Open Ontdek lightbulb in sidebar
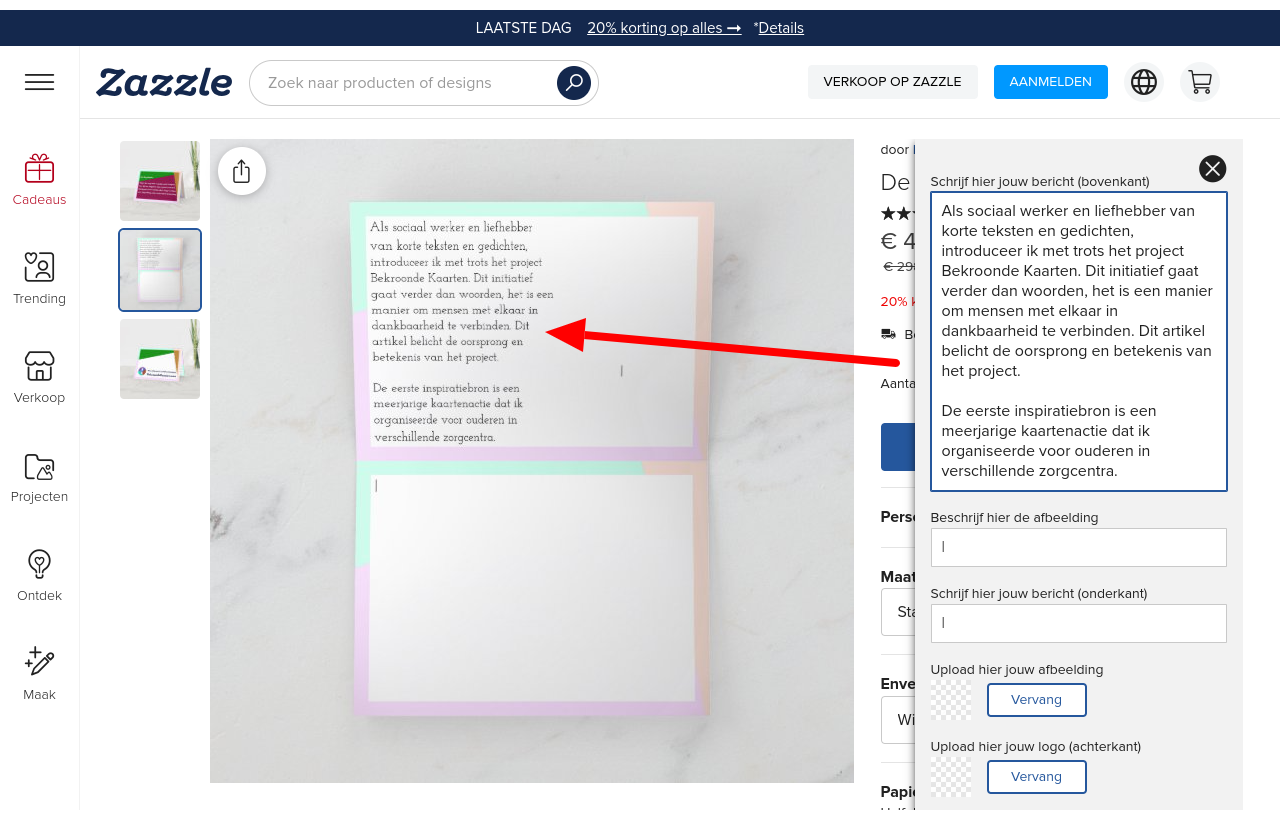The image size is (1280, 820). [x=39, y=575]
